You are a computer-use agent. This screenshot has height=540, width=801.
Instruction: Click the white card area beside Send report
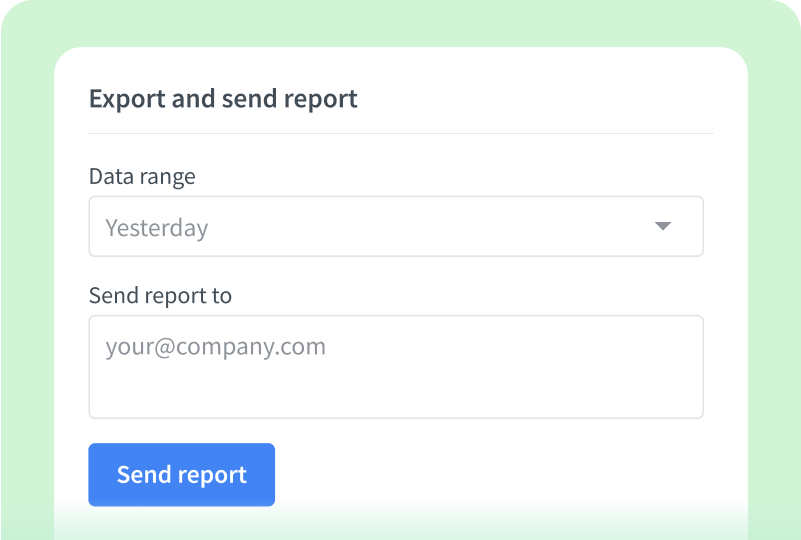click(x=500, y=475)
